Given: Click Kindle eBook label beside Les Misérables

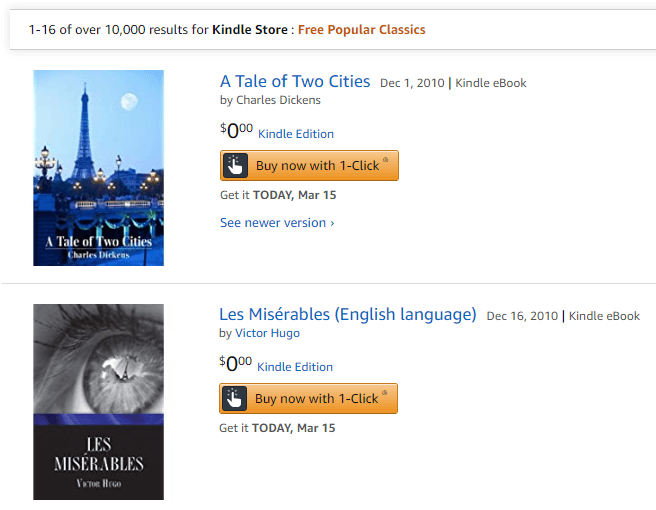Looking at the screenshot, I should tap(604, 316).
